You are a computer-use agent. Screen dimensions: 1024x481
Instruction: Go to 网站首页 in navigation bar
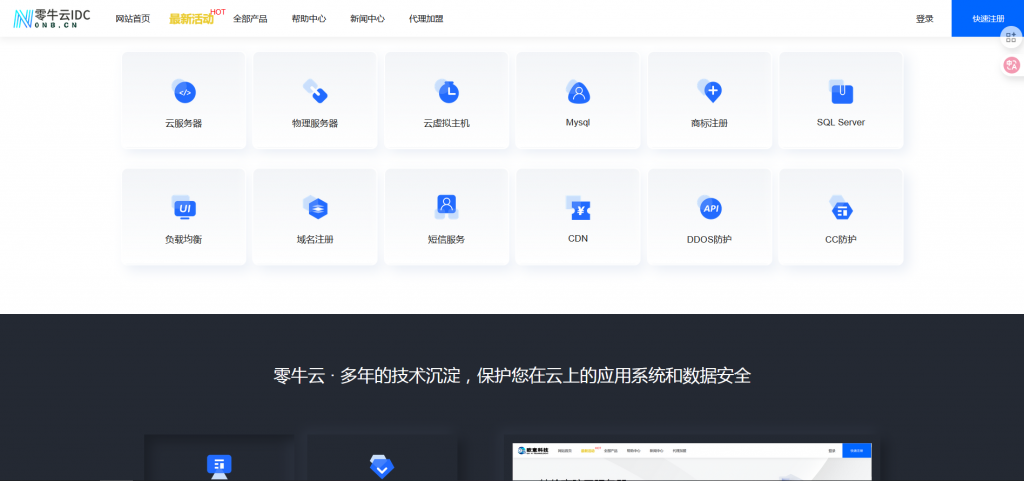tap(133, 19)
